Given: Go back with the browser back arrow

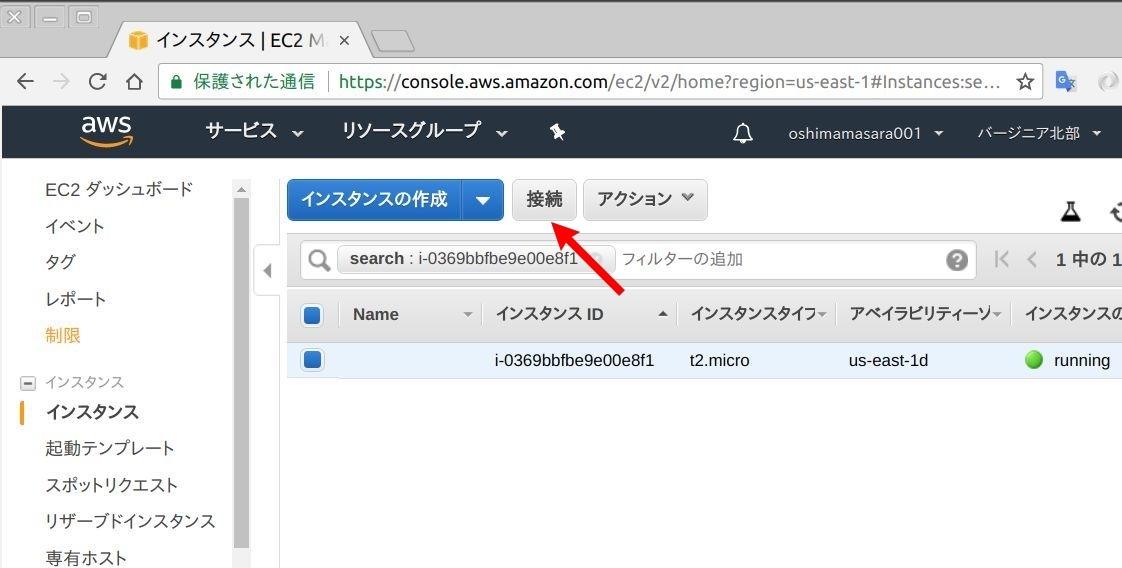Looking at the screenshot, I should (x=26, y=82).
